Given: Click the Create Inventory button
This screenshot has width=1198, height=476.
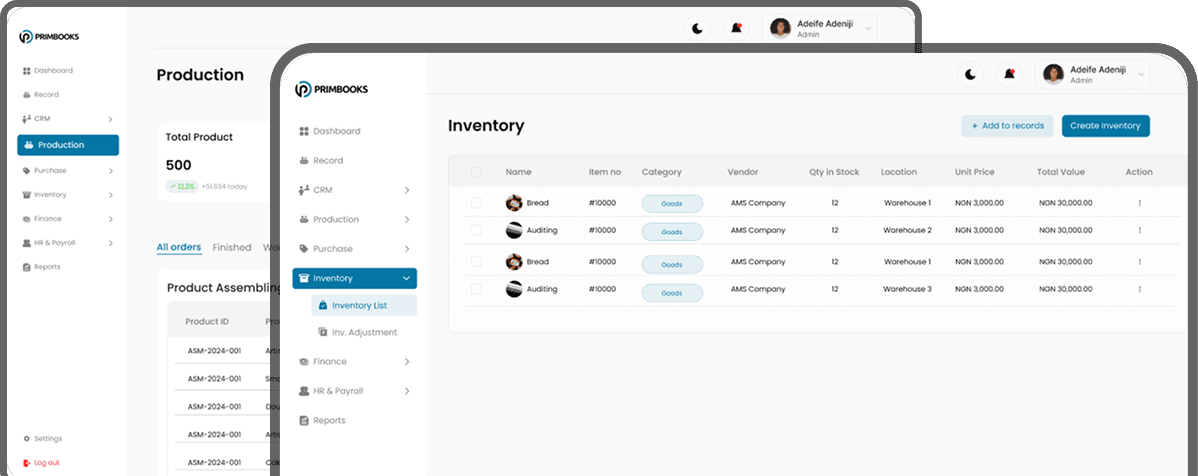Looking at the screenshot, I should 1106,126.
